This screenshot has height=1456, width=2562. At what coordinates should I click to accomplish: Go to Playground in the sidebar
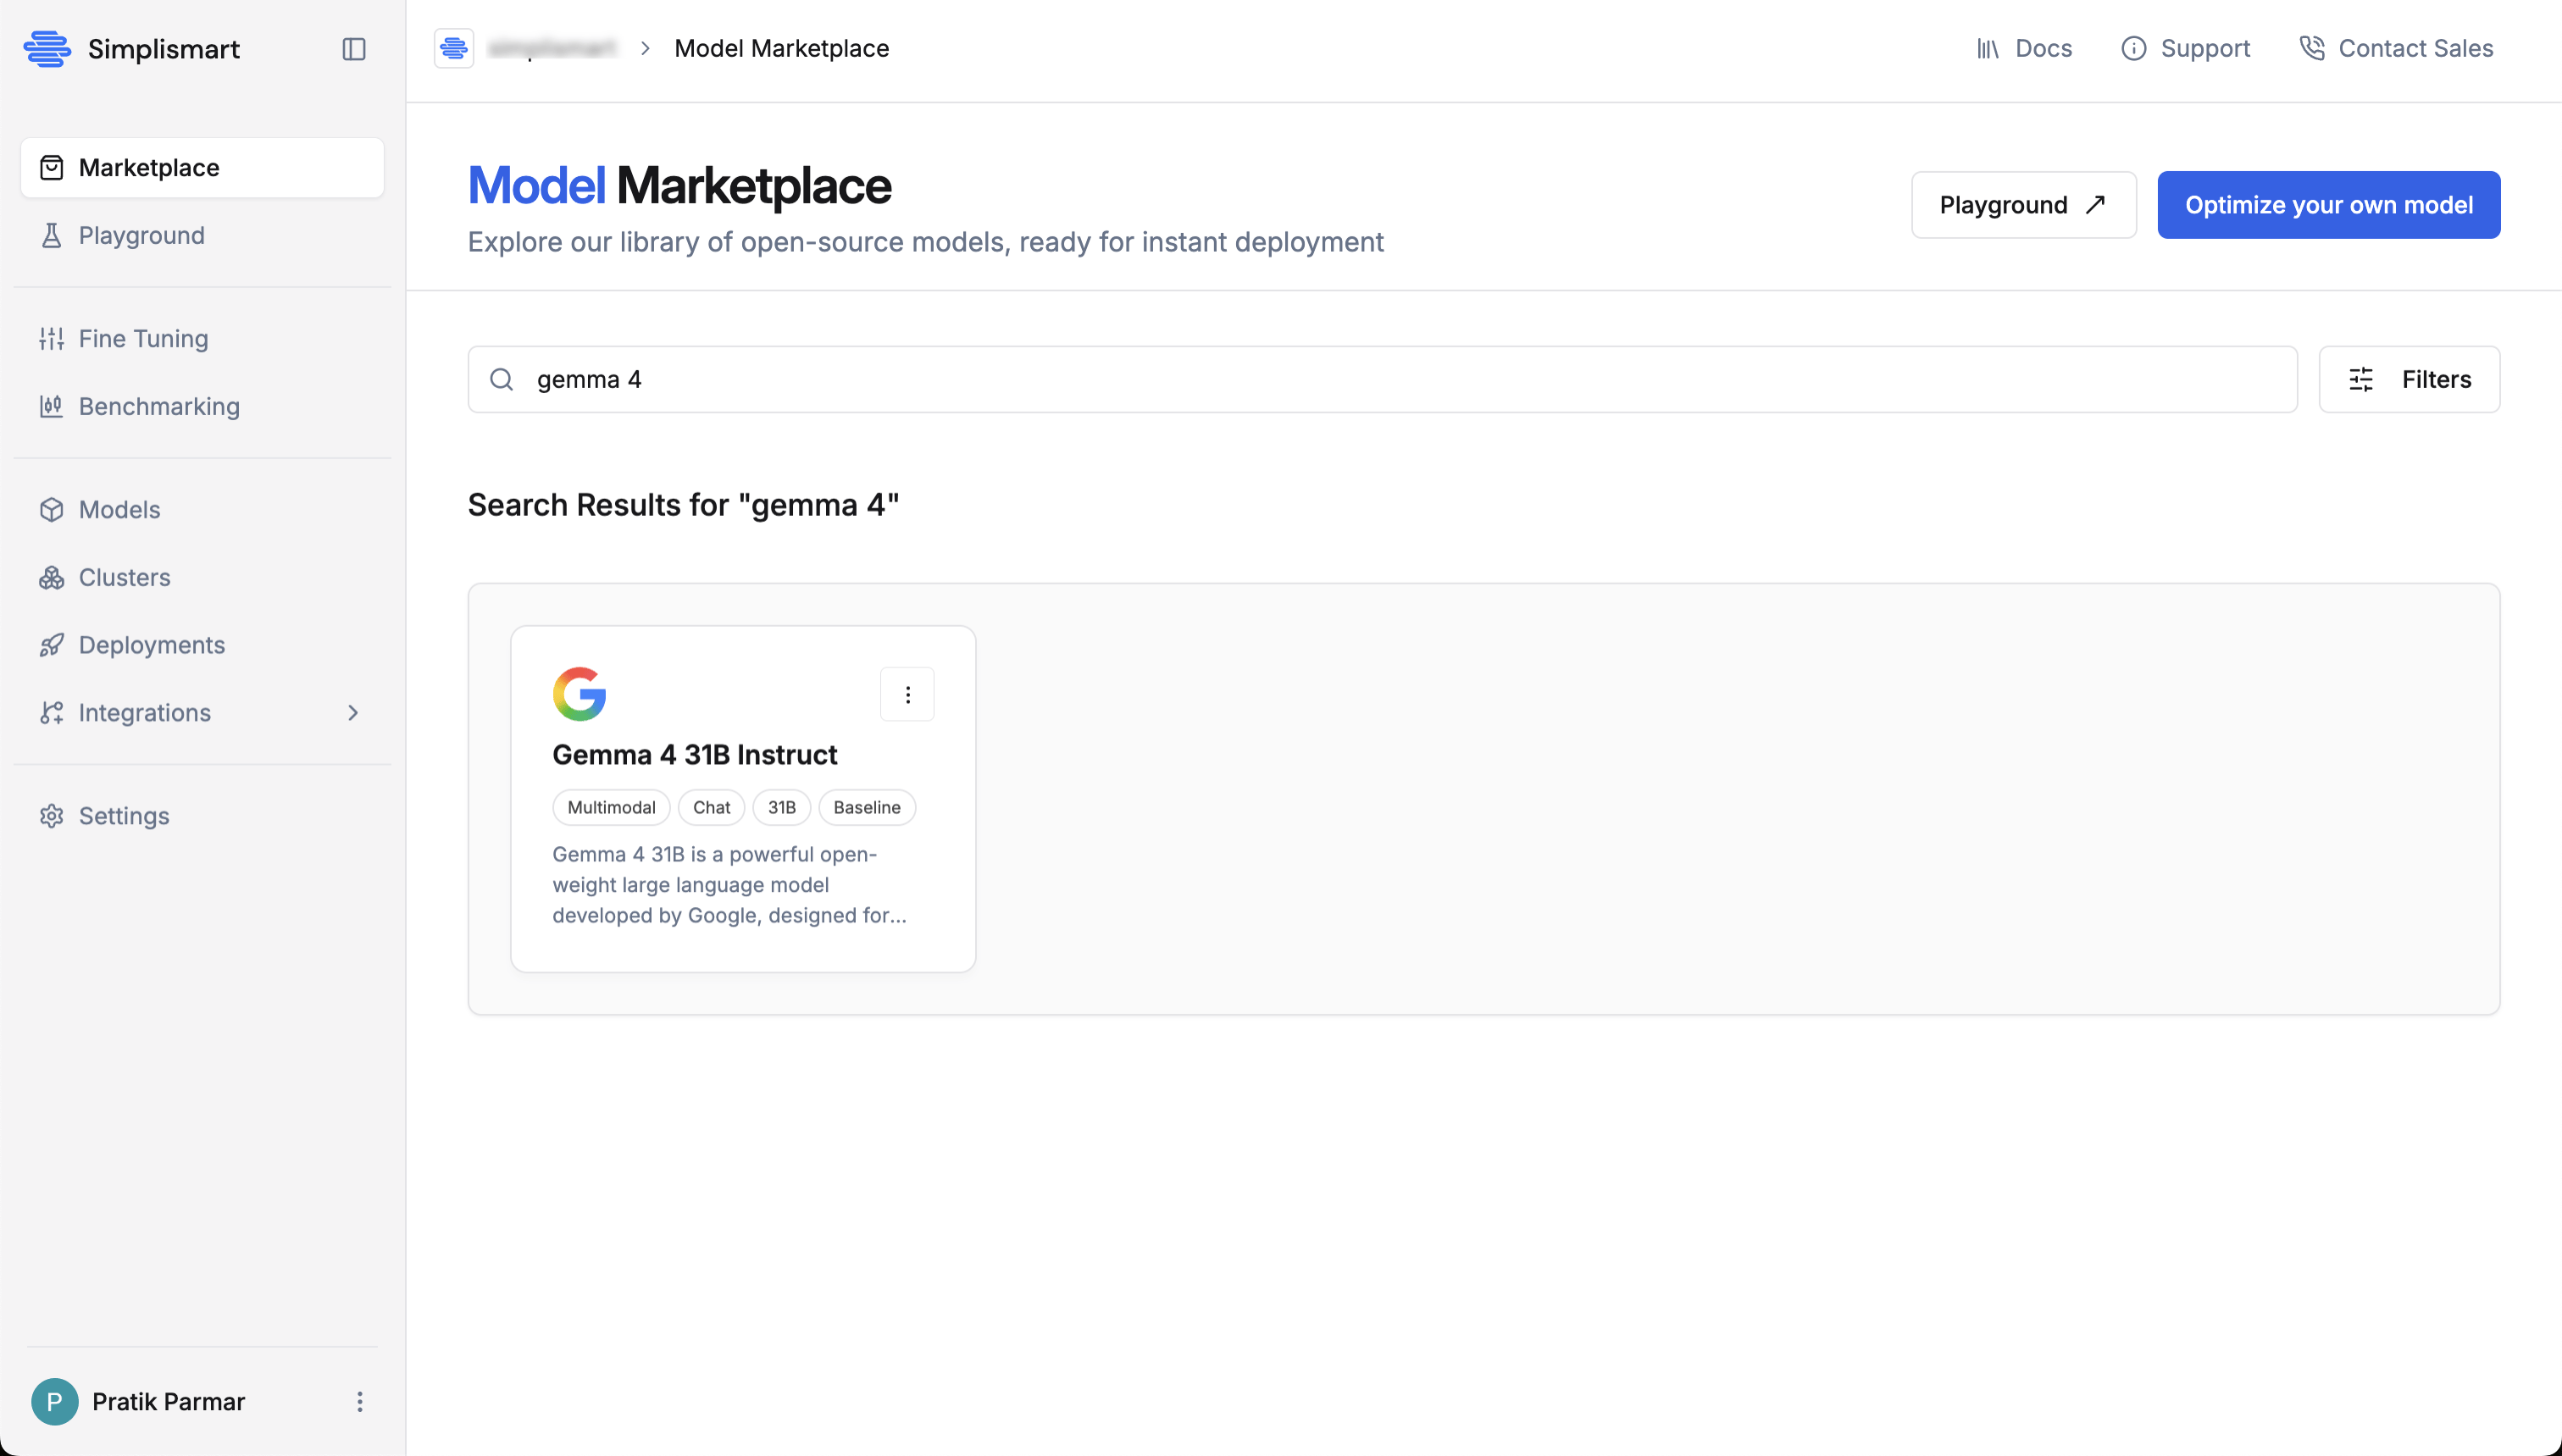202,235
